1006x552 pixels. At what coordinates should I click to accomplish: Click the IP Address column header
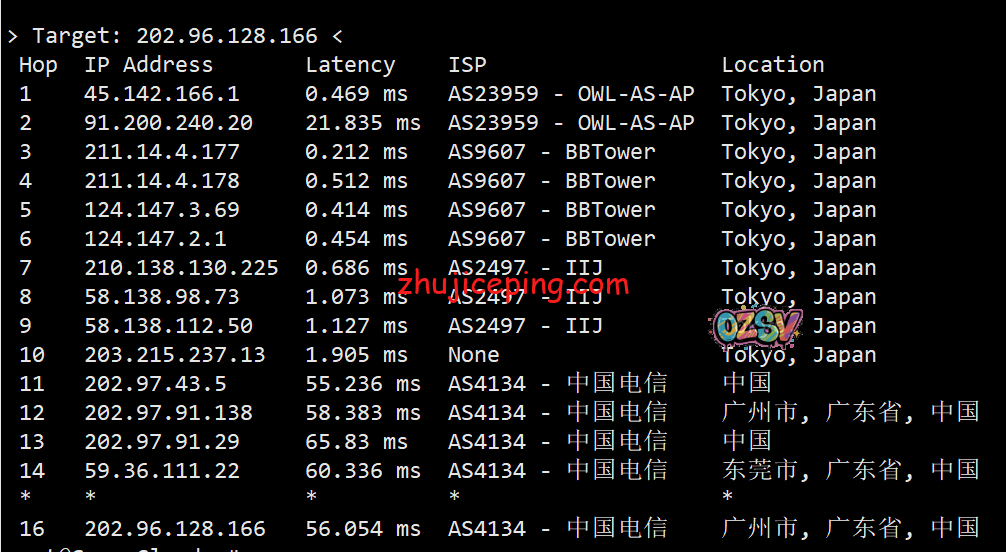point(148,65)
